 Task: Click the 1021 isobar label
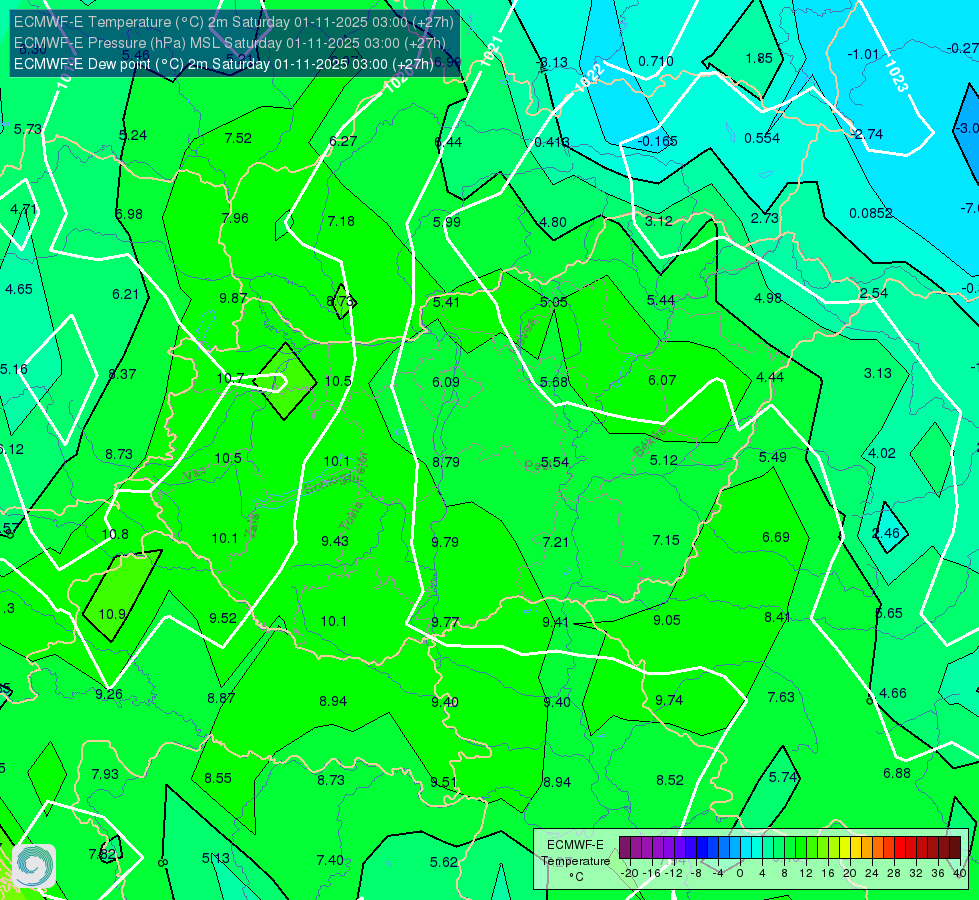[491, 51]
